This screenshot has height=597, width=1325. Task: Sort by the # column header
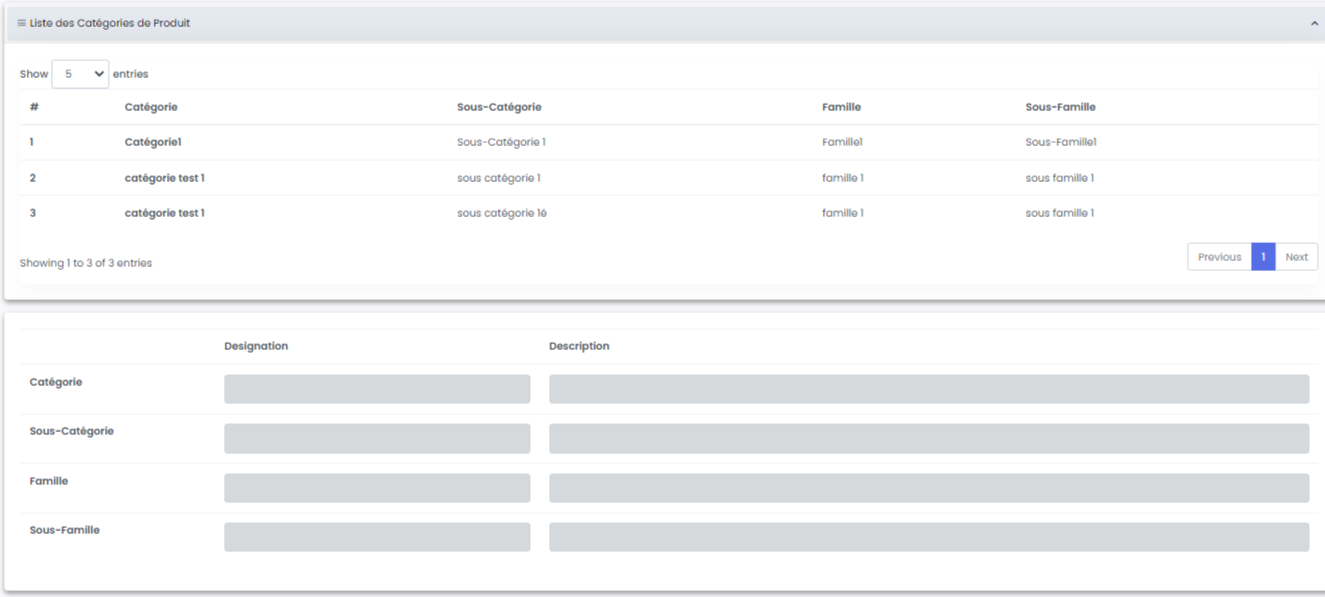pos(34,107)
